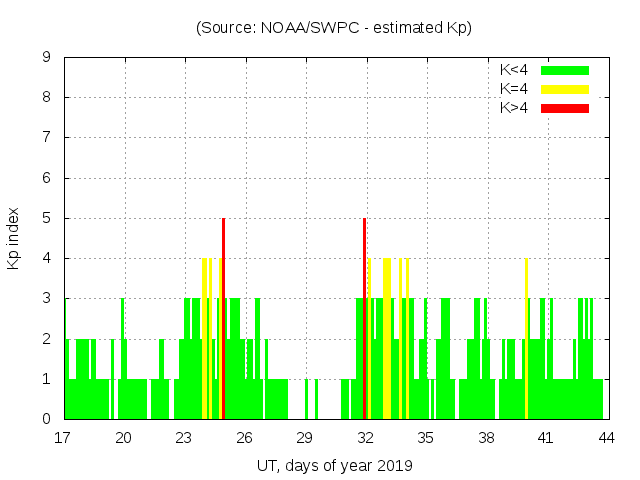The height and width of the screenshot is (480, 640).
Task: Click the 'Kp index' y-axis label
Action: [x=14, y=238]
